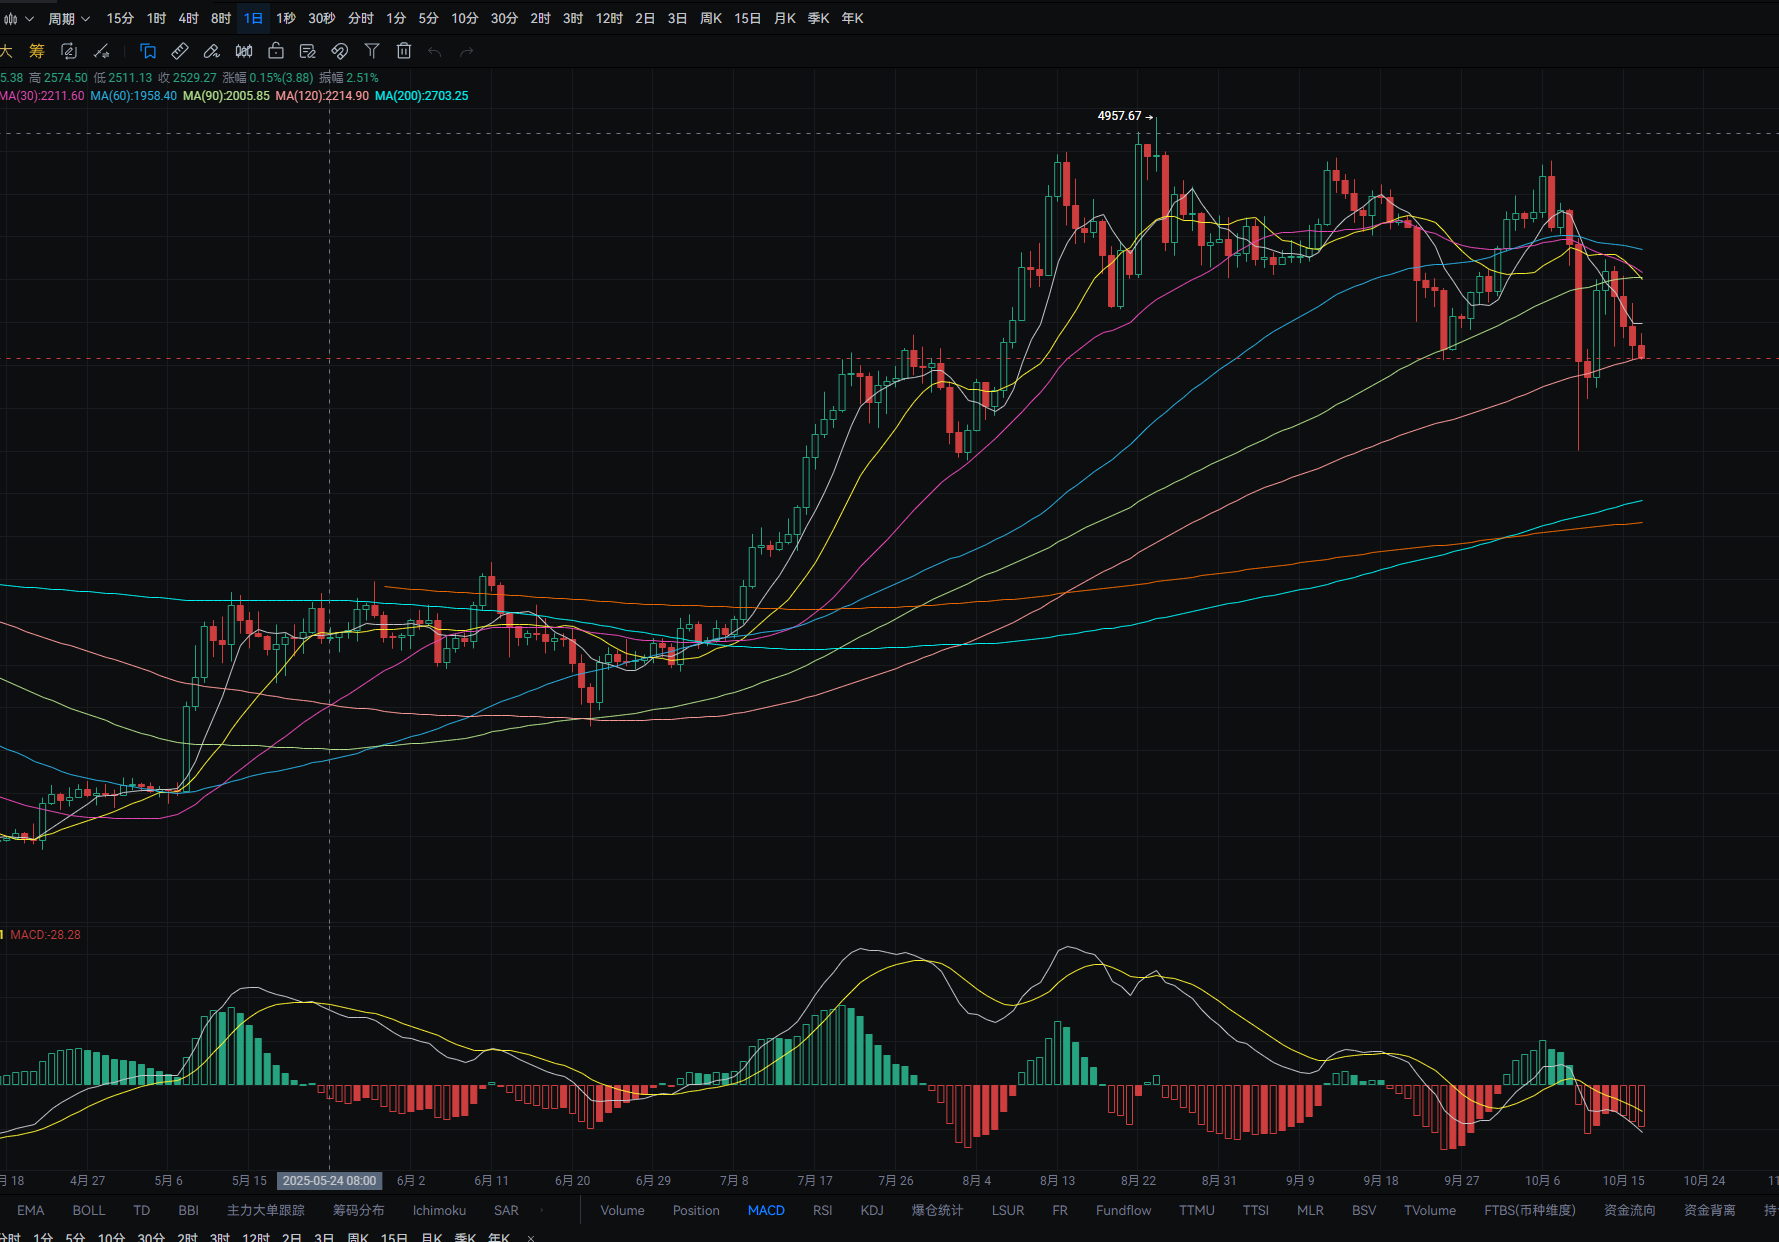Click the Fundflow indicator button
This screenshot has height=1242, width=1779.
(1123, 1210)
